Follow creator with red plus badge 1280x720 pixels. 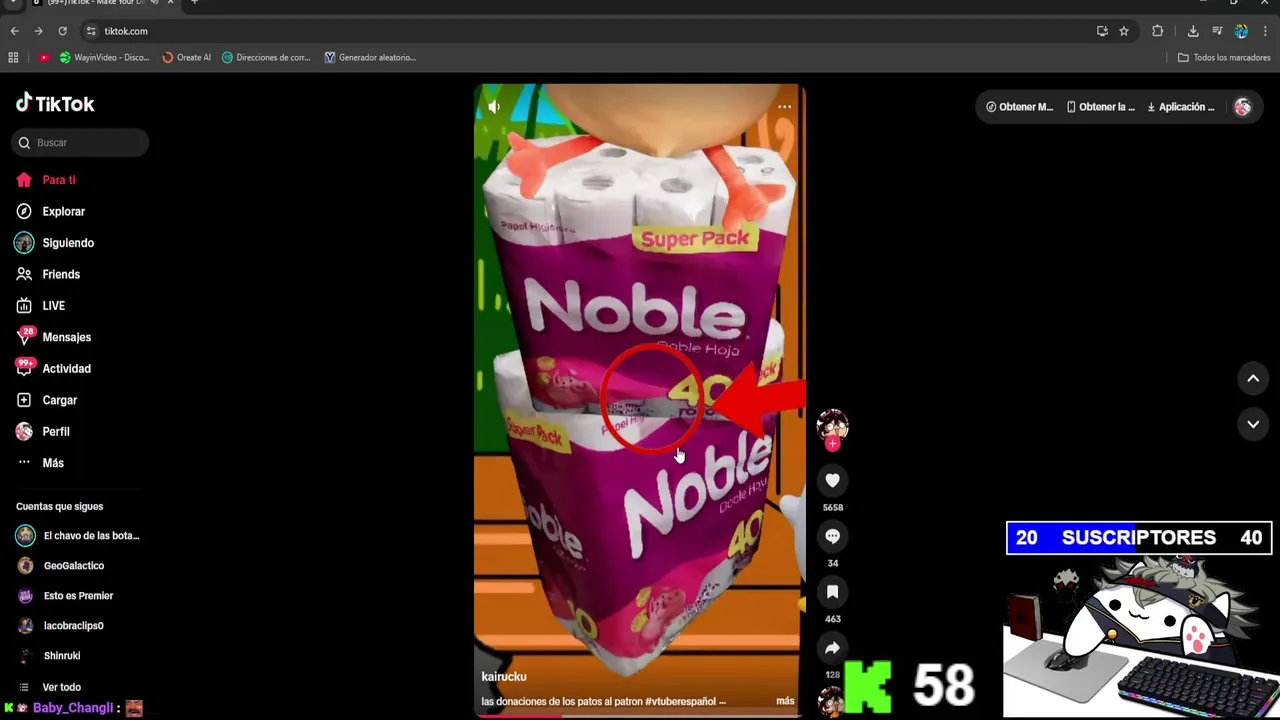[832, 444]
